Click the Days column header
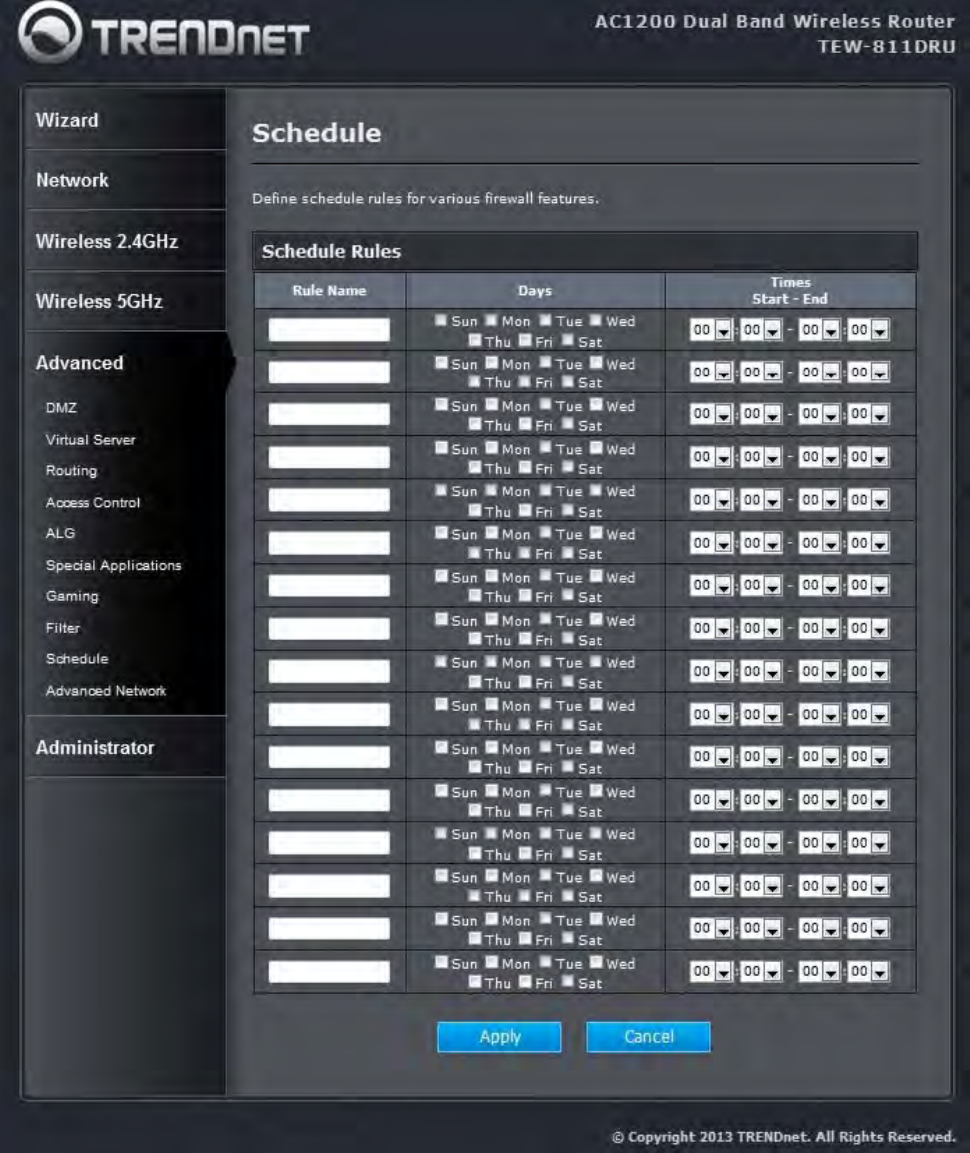The width and height of the screenshot is (970, 1153). coord(535,290)
